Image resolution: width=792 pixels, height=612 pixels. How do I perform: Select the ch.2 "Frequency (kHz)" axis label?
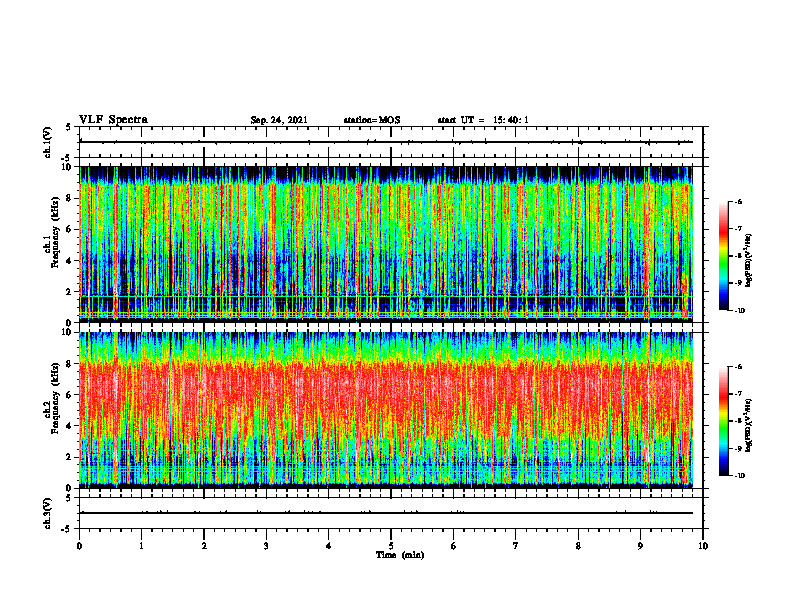[x=55, y=397]
